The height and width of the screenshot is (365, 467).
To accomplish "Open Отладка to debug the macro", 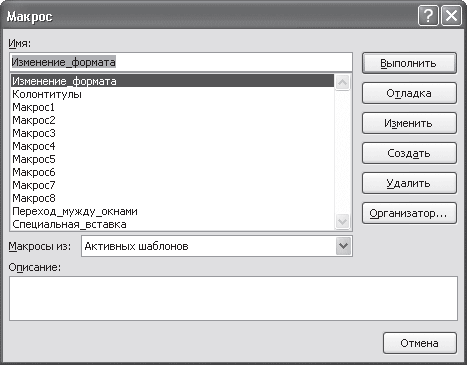I will point(409,93).
